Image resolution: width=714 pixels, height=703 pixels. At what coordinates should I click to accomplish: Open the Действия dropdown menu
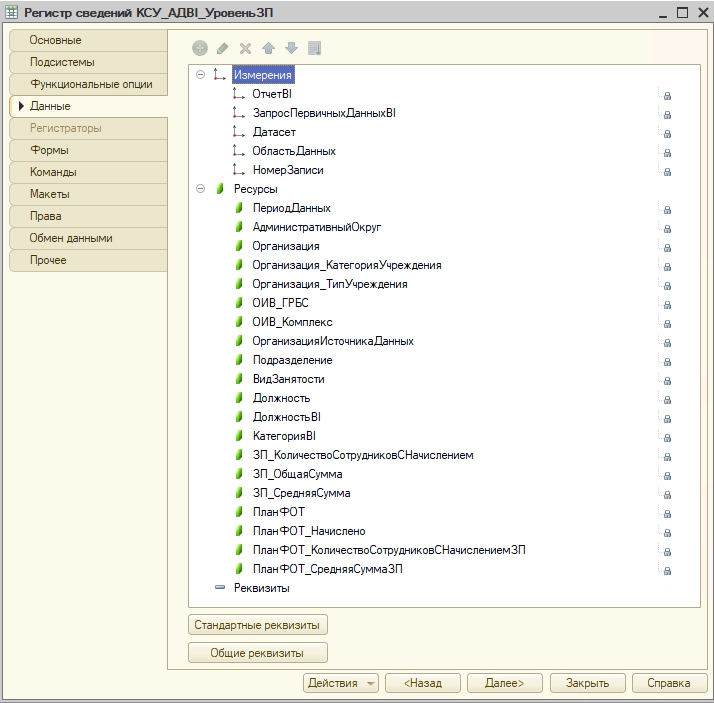tap(340, 683)
